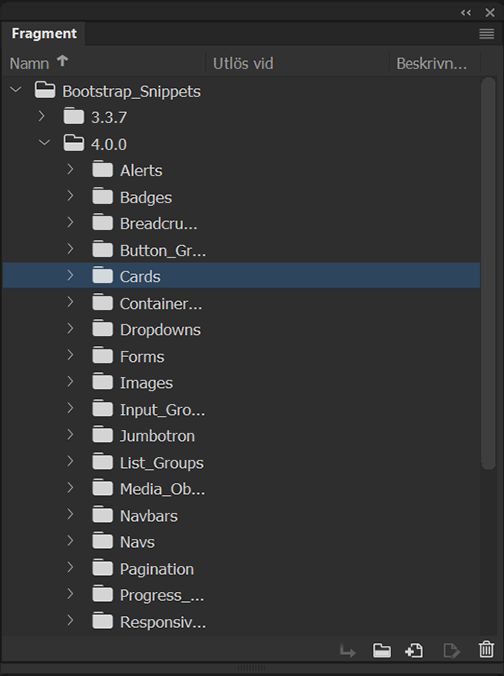Click the 3.3.7 folder icon
Image resolution: width=504 pixels, height=676 pixels.
[x=74, y=116]
